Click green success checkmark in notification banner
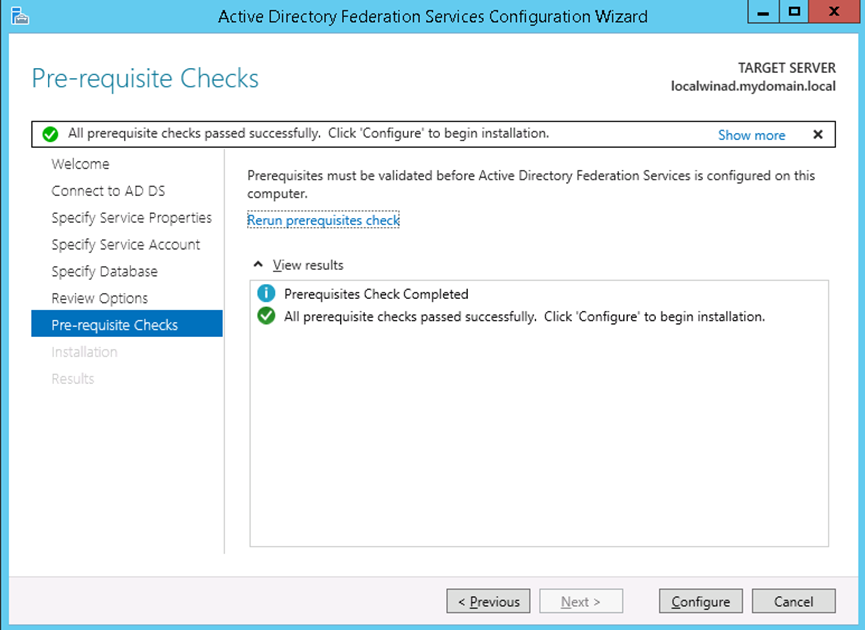Screen dimensions: 865x630 (50, 134)
